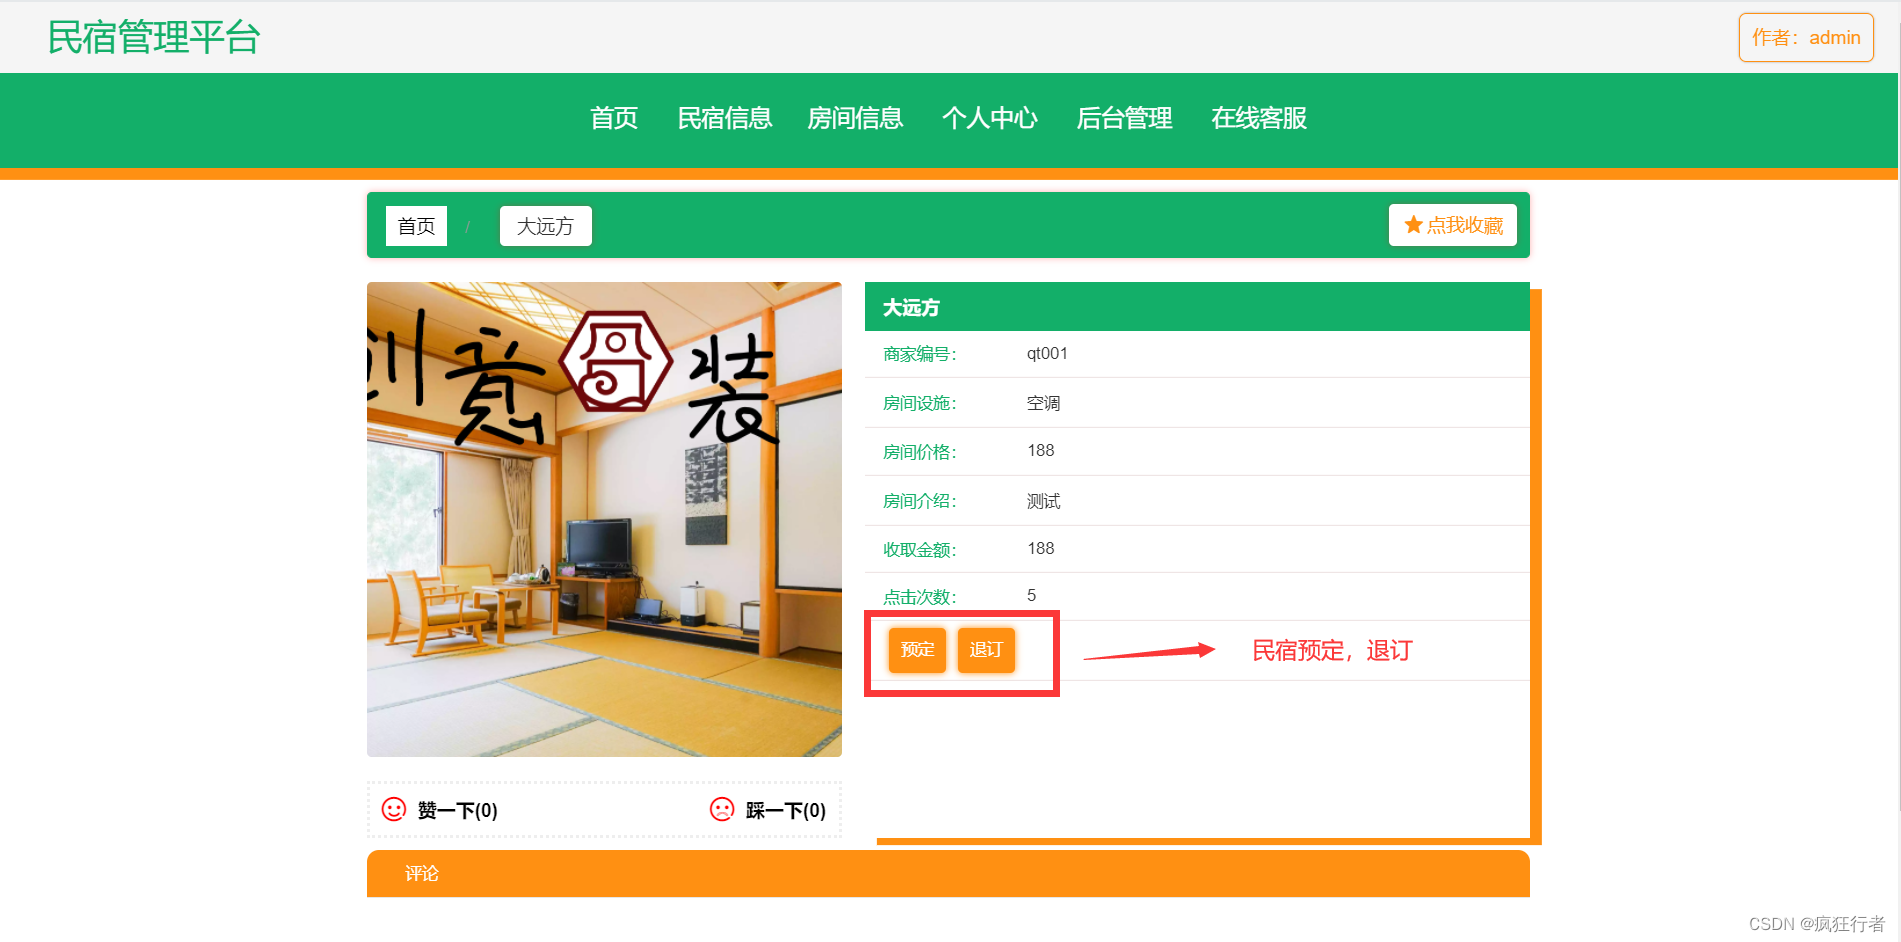Click the 房间价格 label
The height and width of the screenshot is (942, 1901).
tap(920, 452)
